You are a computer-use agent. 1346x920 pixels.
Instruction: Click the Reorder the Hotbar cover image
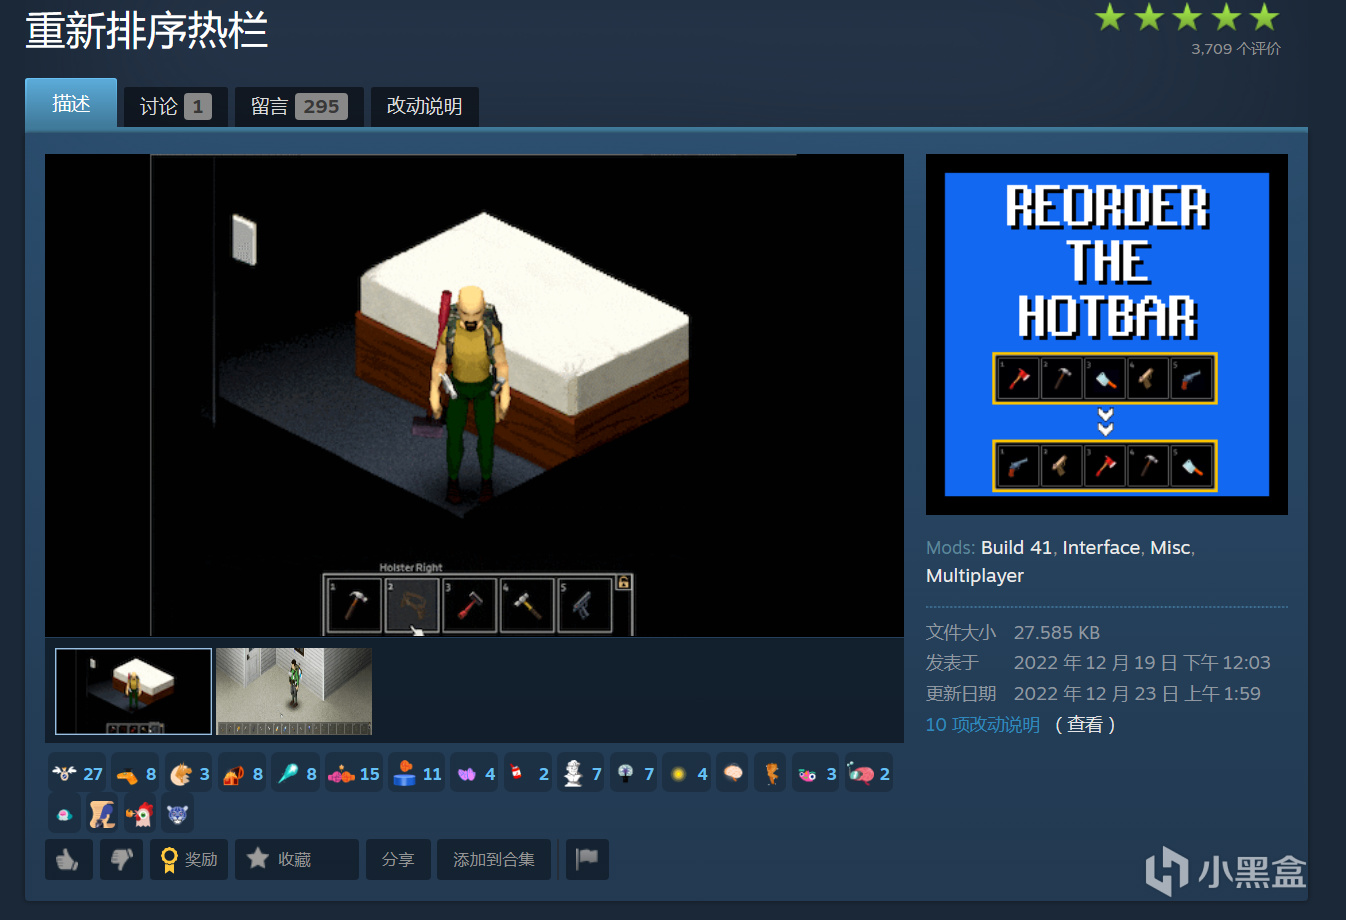tap(1107, 334)
